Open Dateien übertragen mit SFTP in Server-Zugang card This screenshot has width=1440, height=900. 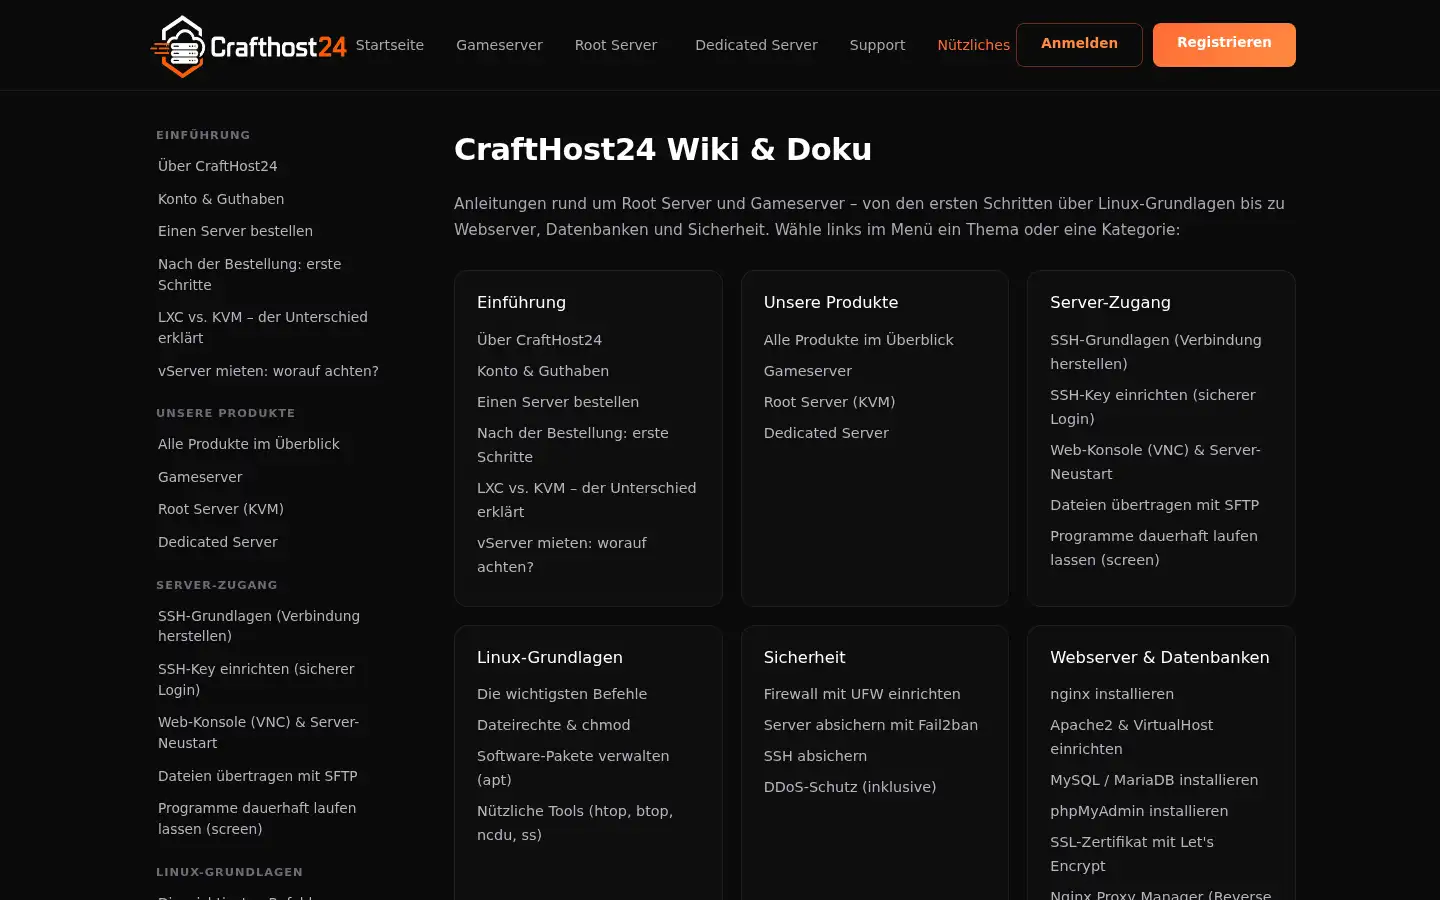[x=1154, y=505]
